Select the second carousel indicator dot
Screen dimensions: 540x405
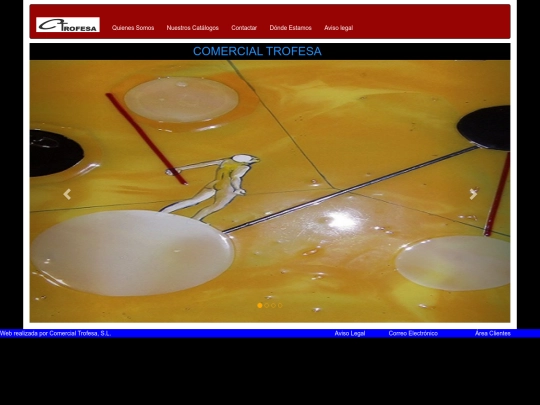267,305
